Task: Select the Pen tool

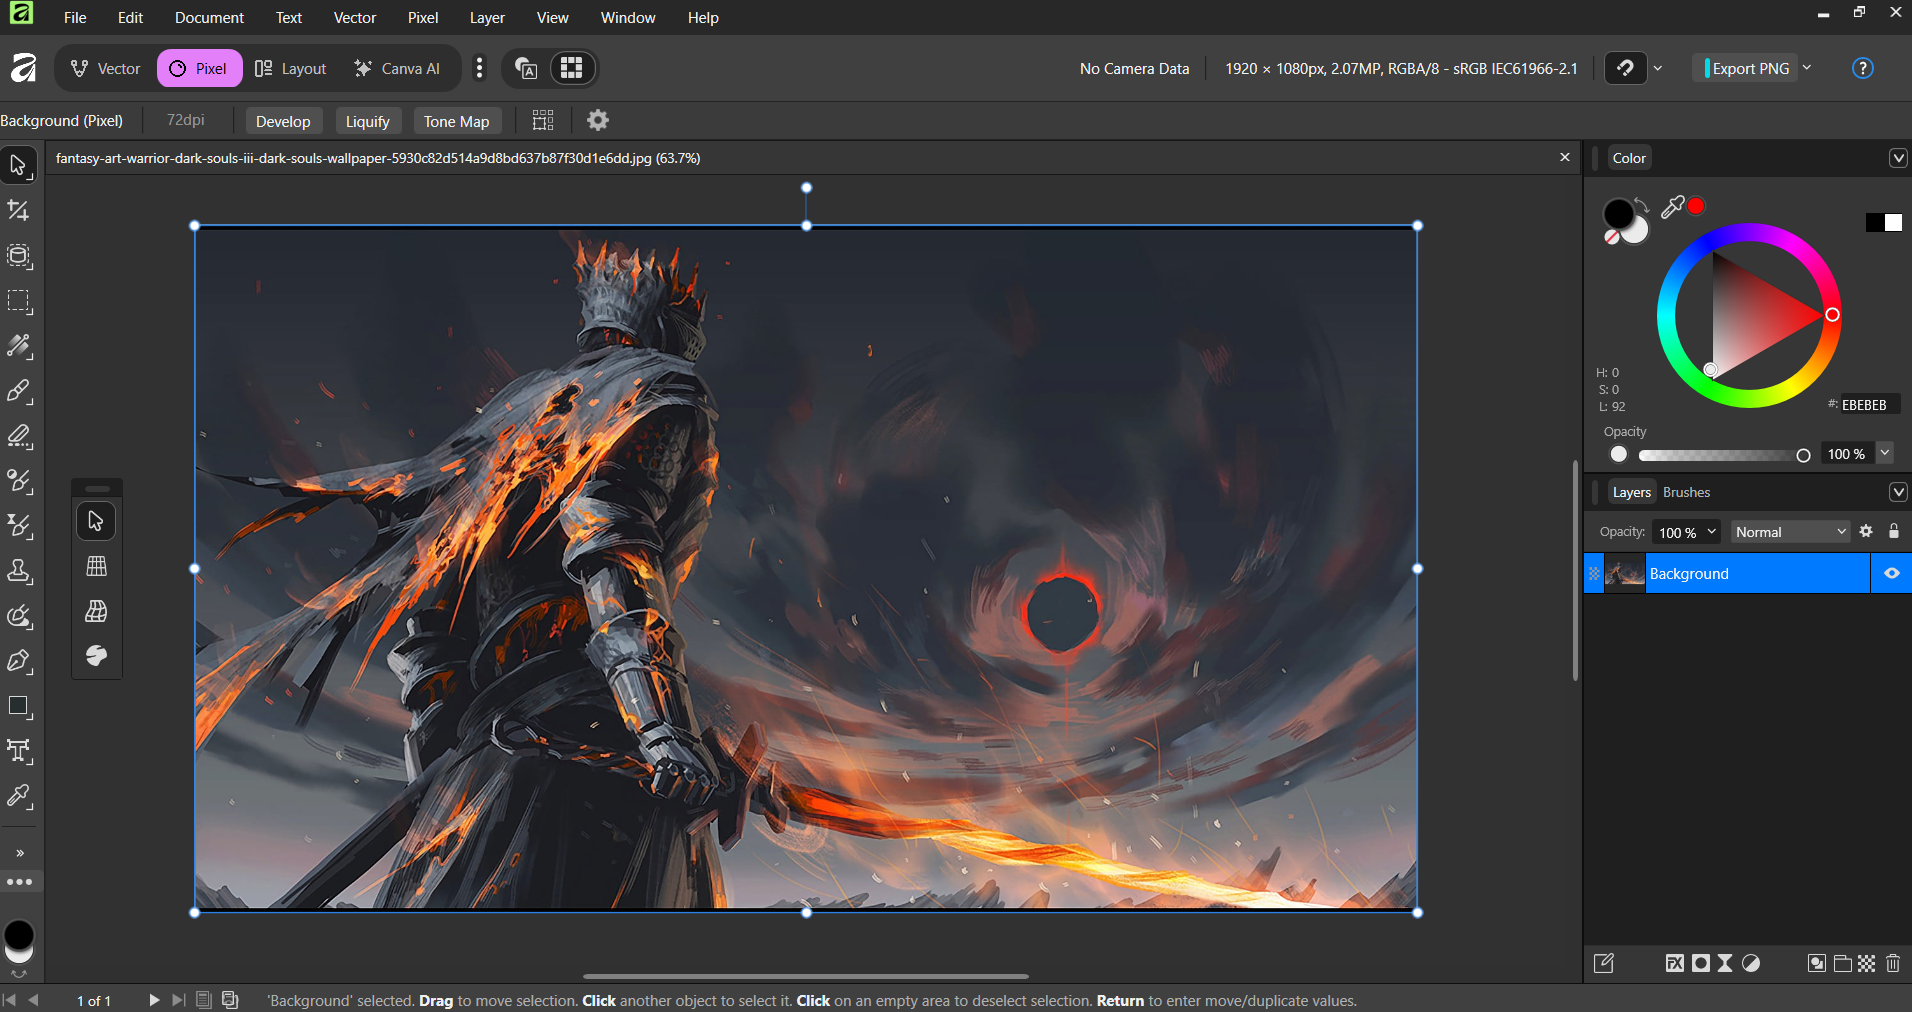Action: pyautogui.click(x=19, y=661)
